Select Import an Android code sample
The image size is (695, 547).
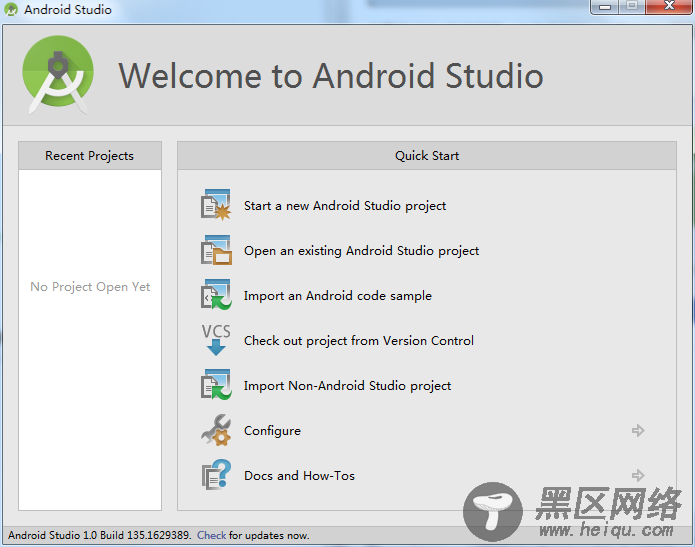tap(337, 296)
